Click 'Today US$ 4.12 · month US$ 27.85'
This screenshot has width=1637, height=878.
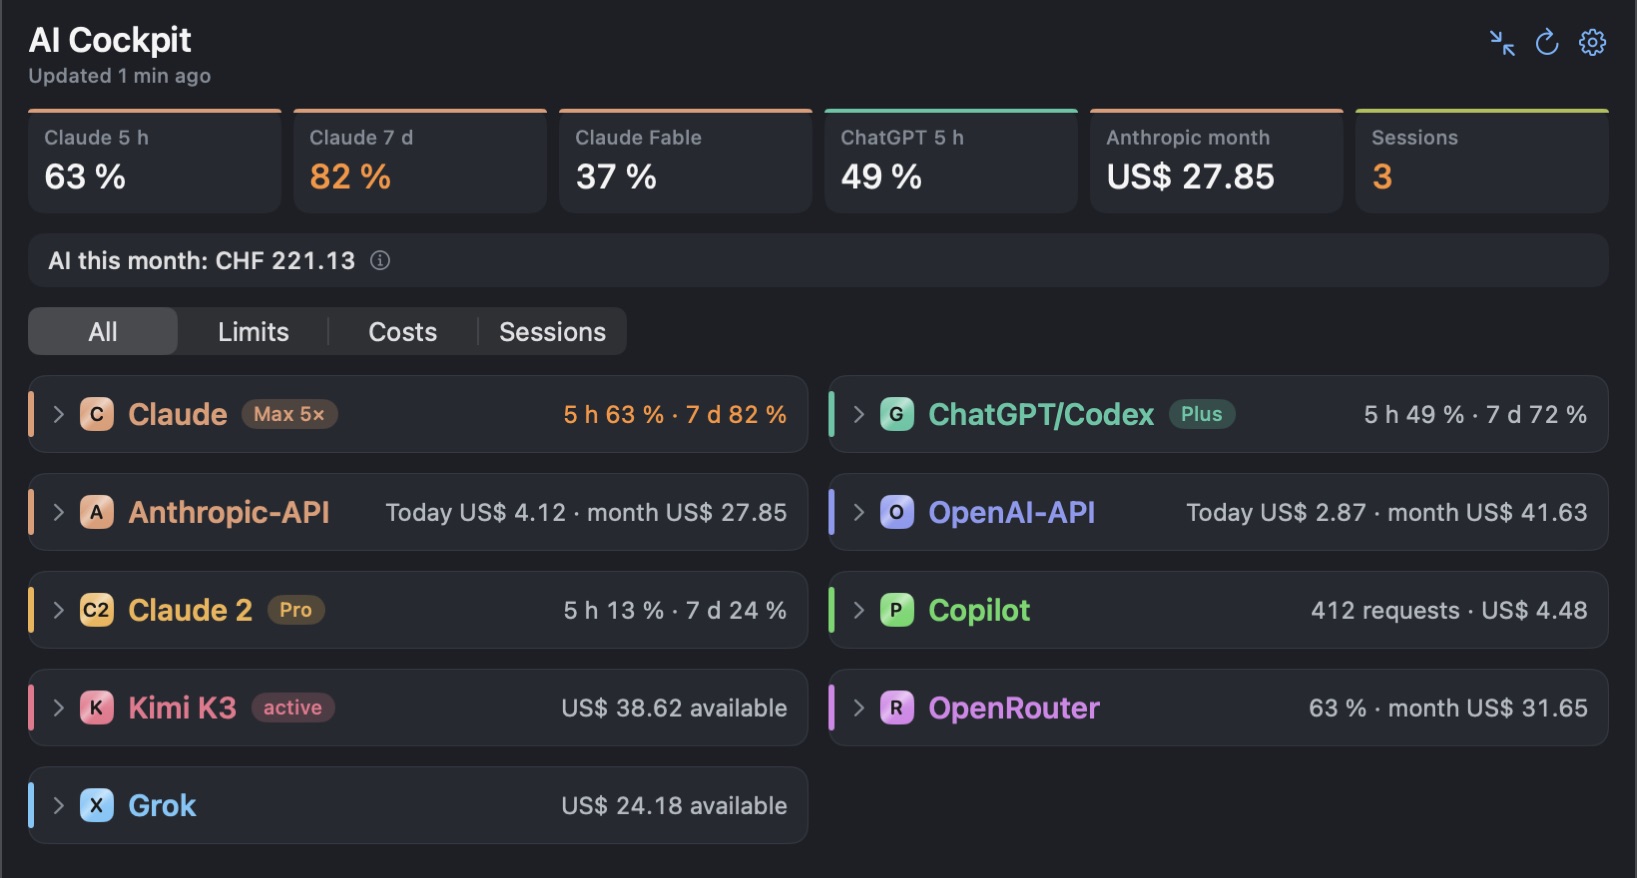[586, 512]
